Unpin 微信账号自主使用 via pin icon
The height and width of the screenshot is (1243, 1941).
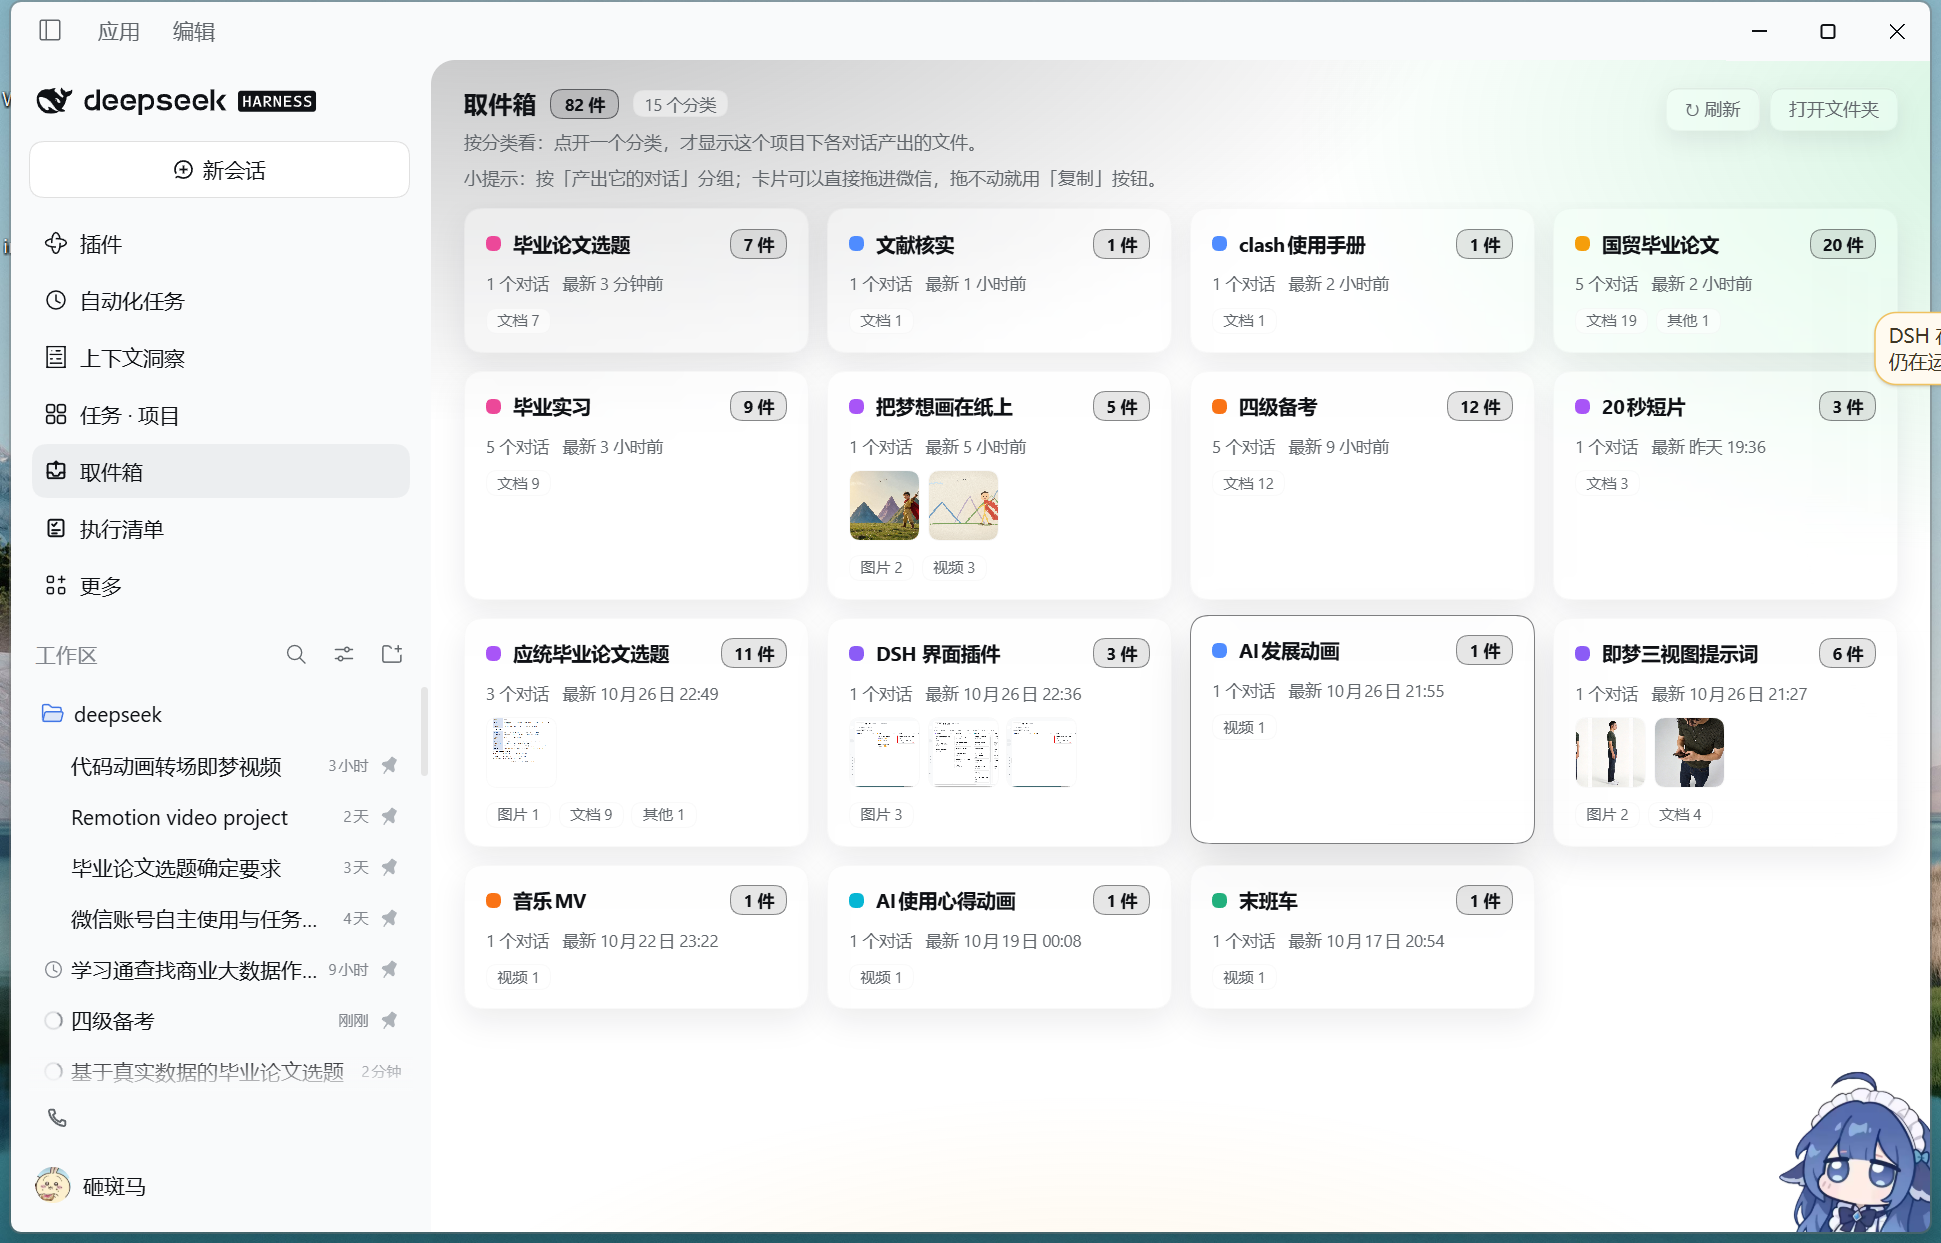pos(390,918)
